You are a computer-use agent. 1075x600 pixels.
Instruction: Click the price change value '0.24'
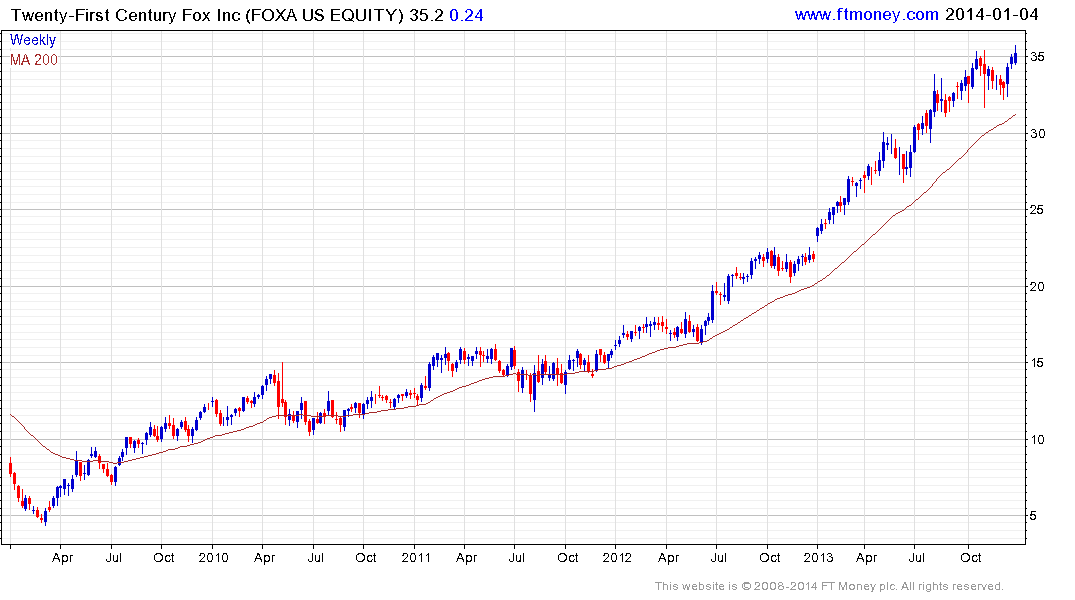pos(466,15)
